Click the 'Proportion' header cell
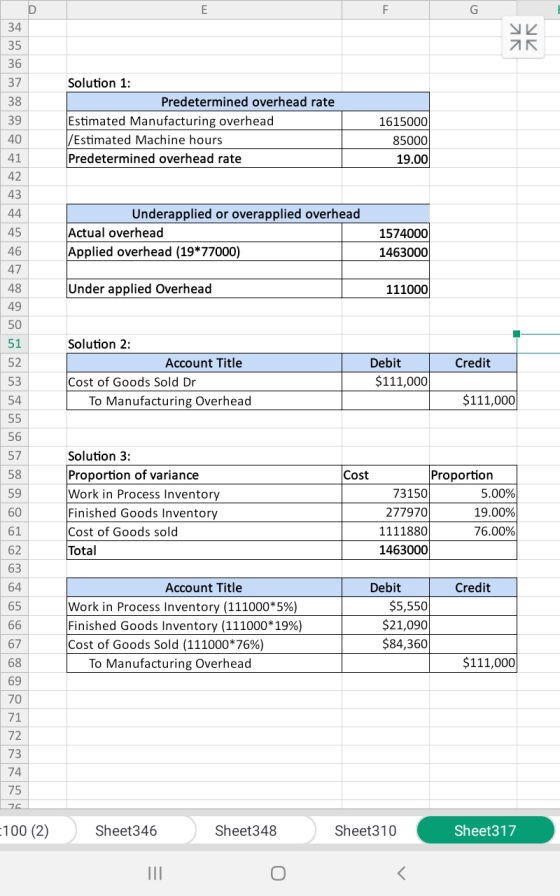 (473, 475)
